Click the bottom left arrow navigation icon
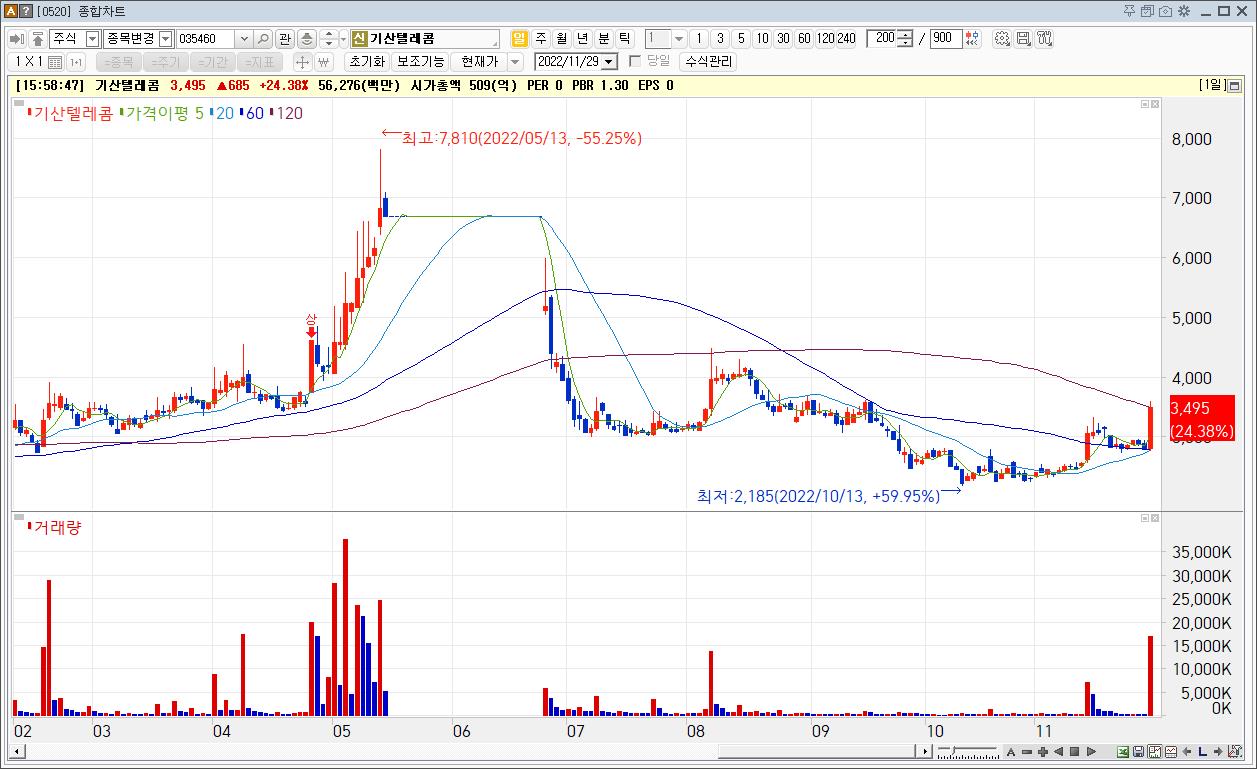The image size is (1257, 769). click(1187, 752)
